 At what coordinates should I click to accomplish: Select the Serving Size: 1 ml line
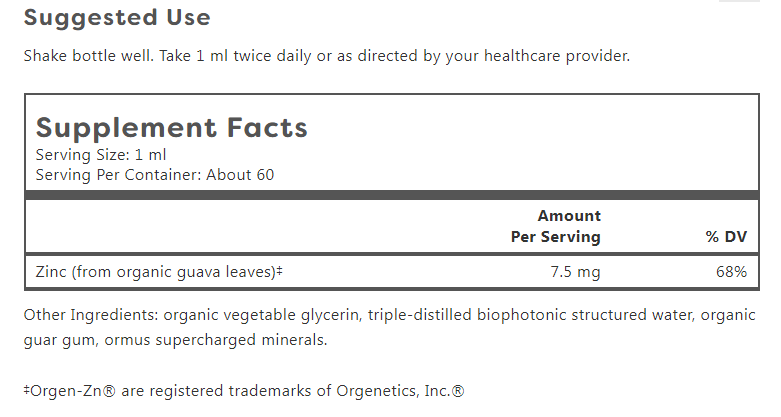[x=101, y=155]
